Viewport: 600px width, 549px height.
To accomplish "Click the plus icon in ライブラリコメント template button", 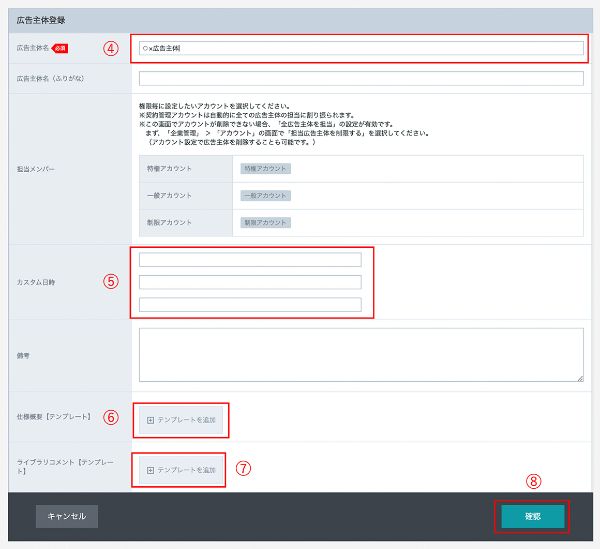I will [x=151, y=469].
